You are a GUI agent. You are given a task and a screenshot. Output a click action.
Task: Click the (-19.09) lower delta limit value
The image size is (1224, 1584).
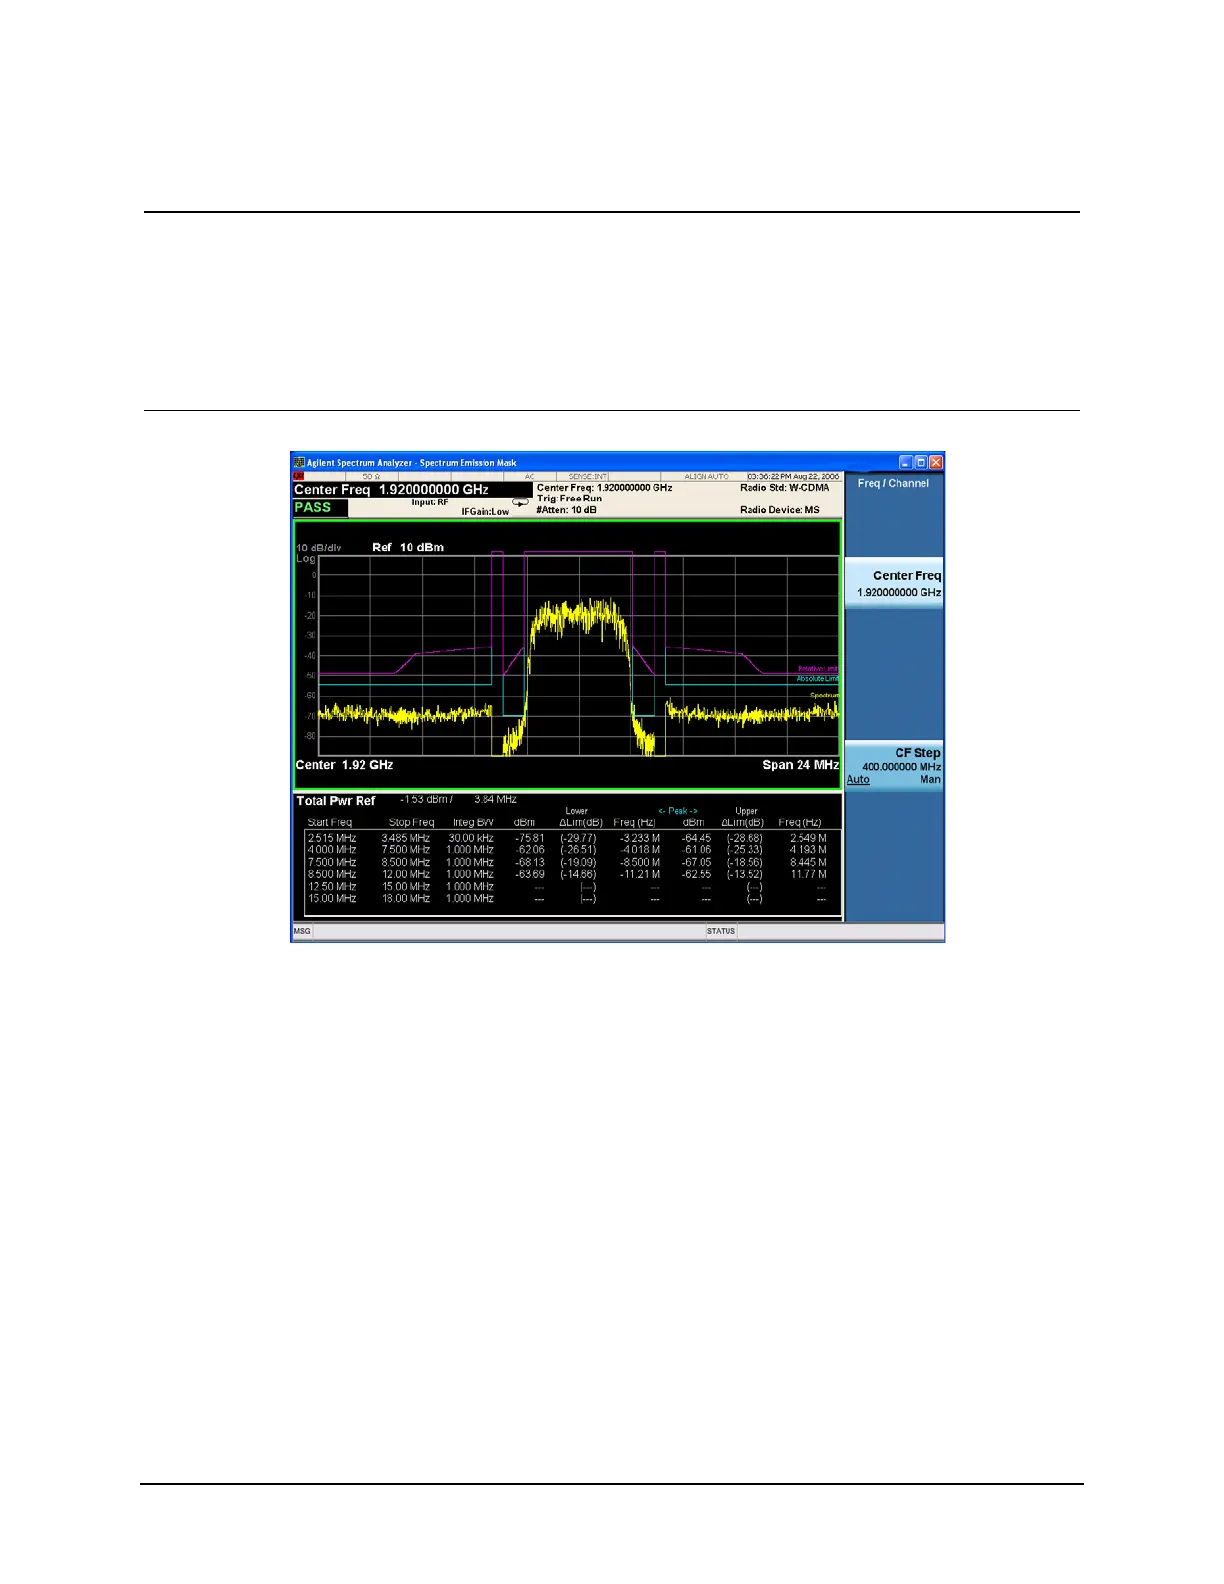click(578, 862)
